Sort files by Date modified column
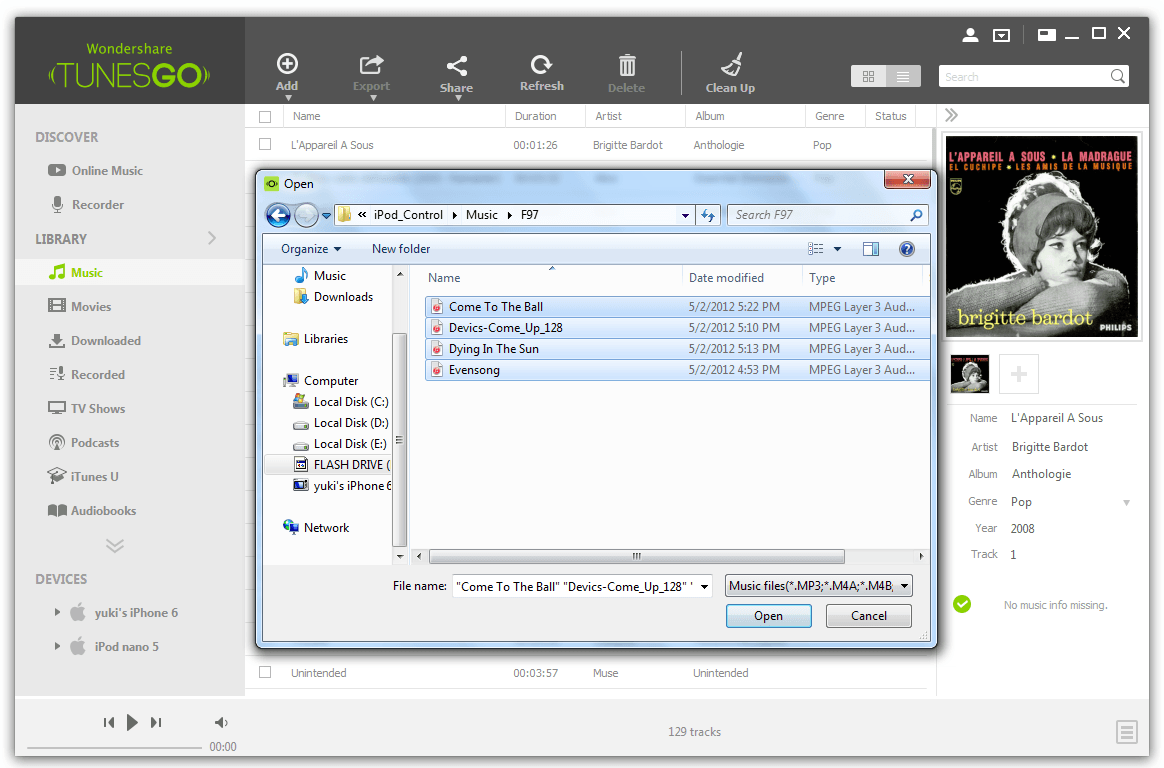The height and width of the screenshot is (768, 1164). (x=726, y=278)
